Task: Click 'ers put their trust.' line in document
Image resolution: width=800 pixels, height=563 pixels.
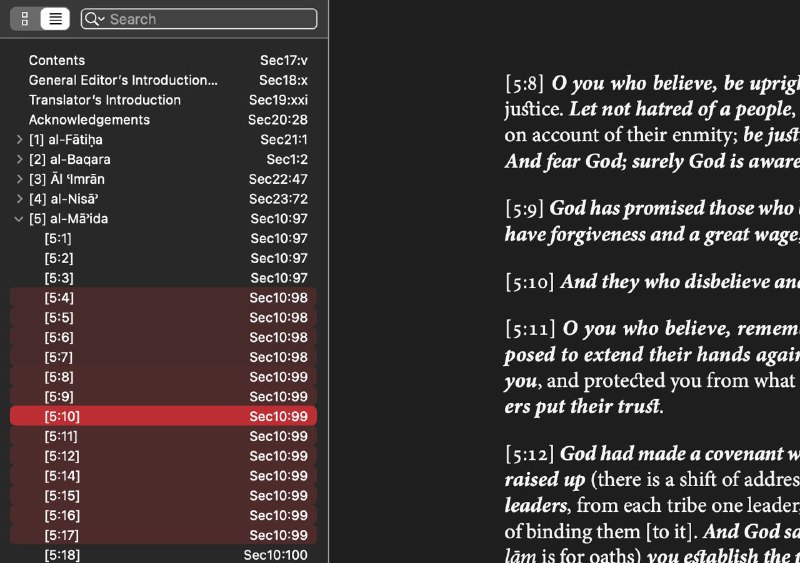Action: point(584,407)
